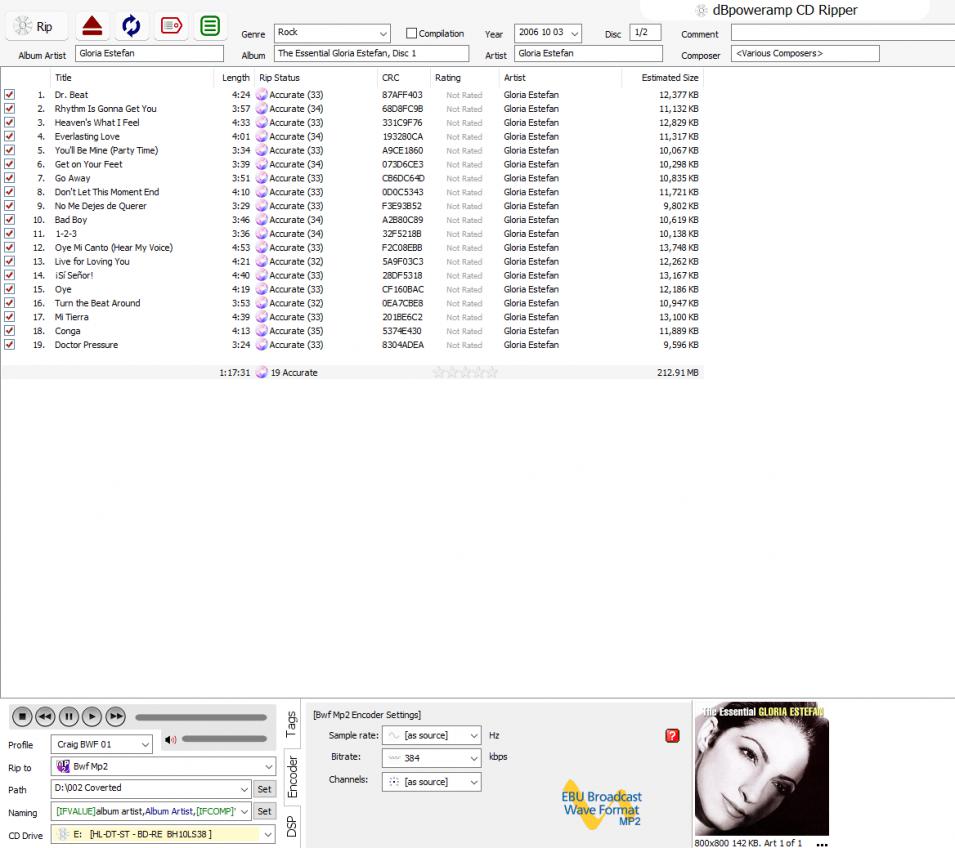
Task: Click the playback position slider
Action: click(x=200, y=717)
